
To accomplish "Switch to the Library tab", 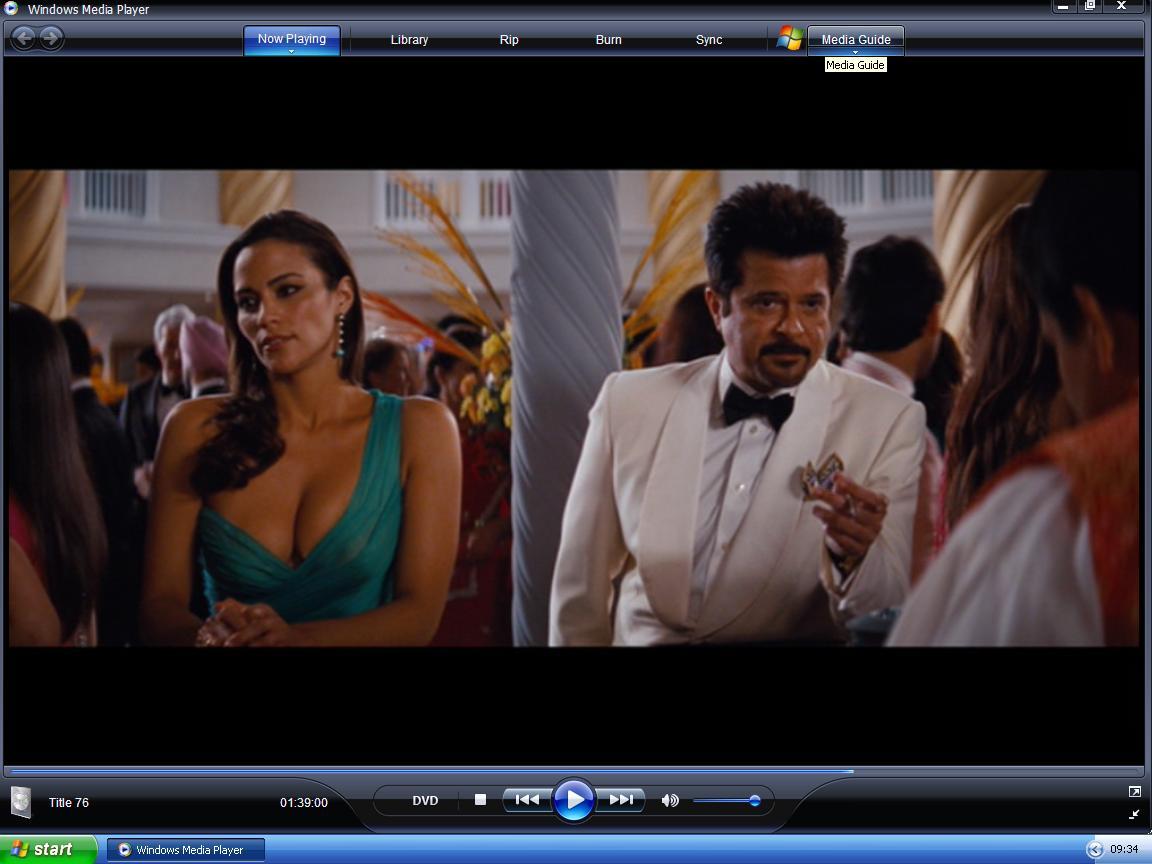I will click(x=409, y=40).
